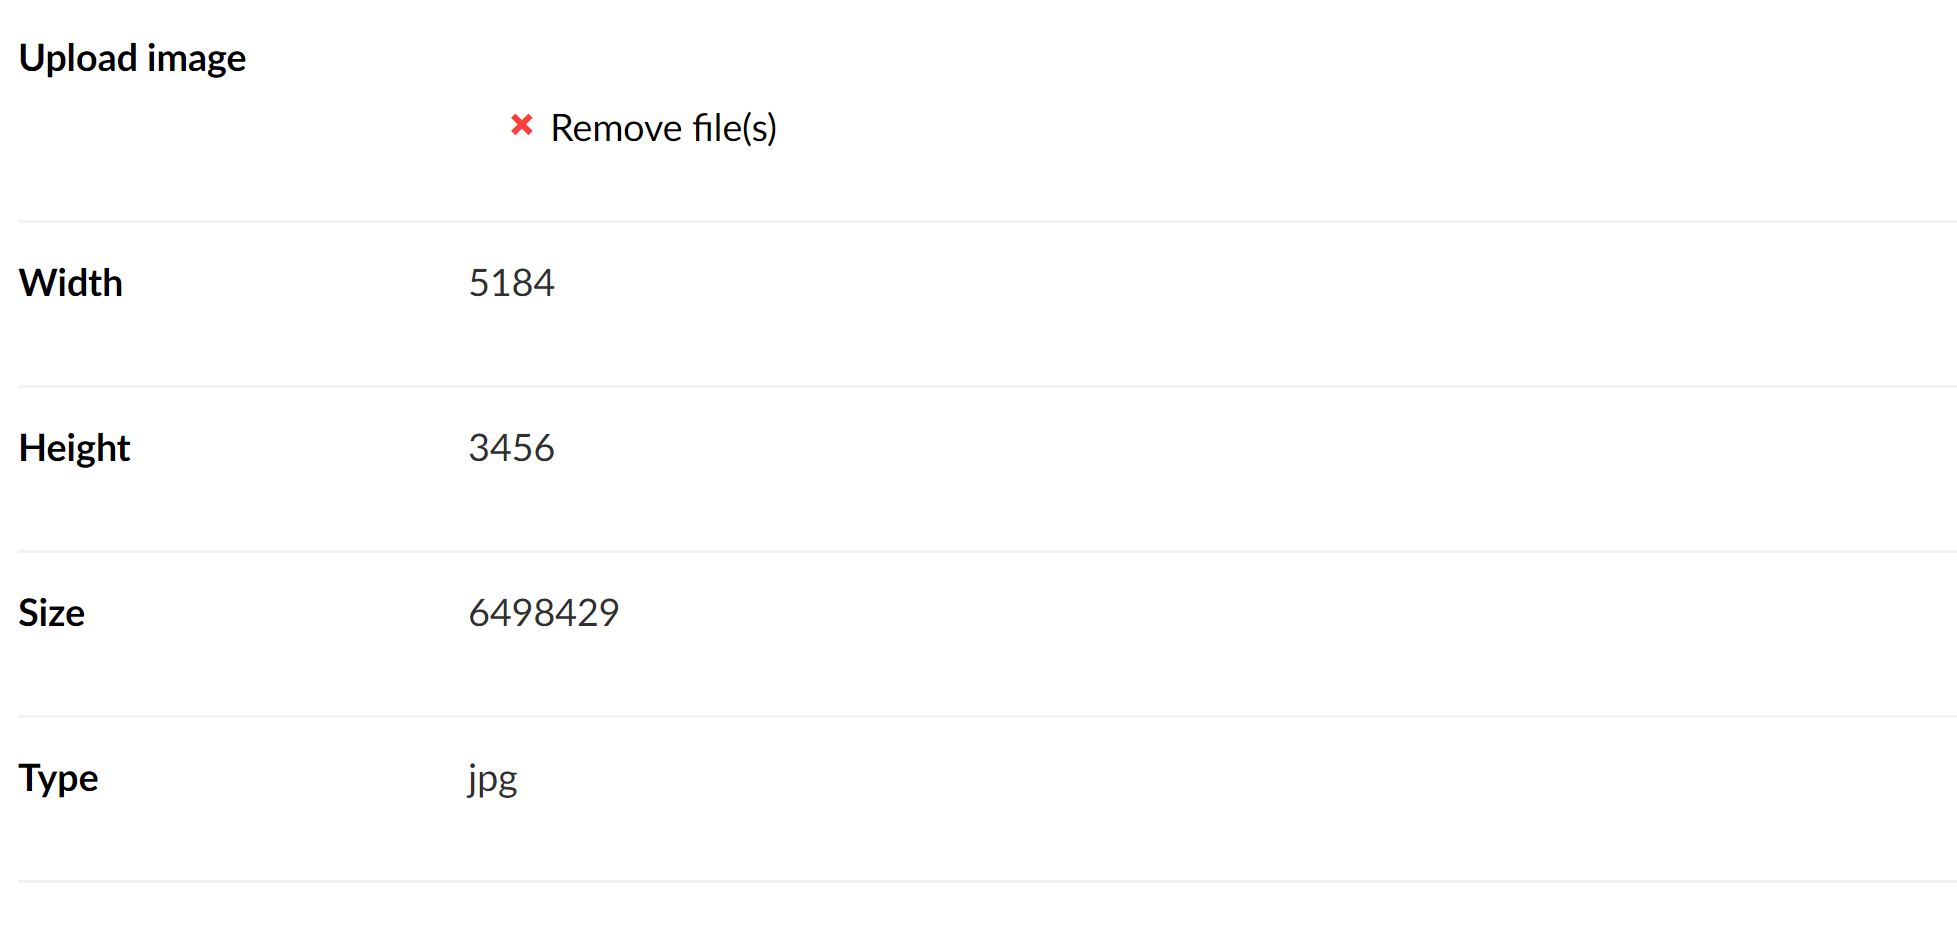Click the Type label
Image resolution: width=1957 pixels, height=941 pixels.
coord(59,778)
